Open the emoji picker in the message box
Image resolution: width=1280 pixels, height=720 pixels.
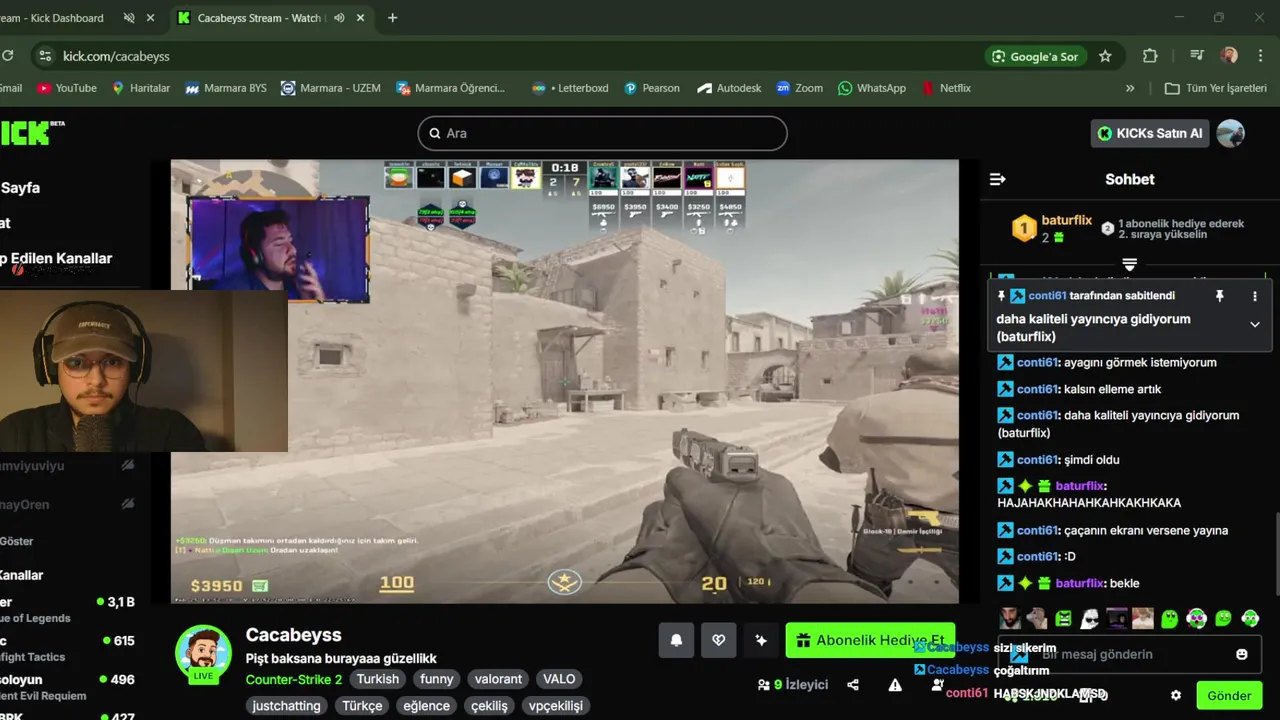[x=1242, y=654]
